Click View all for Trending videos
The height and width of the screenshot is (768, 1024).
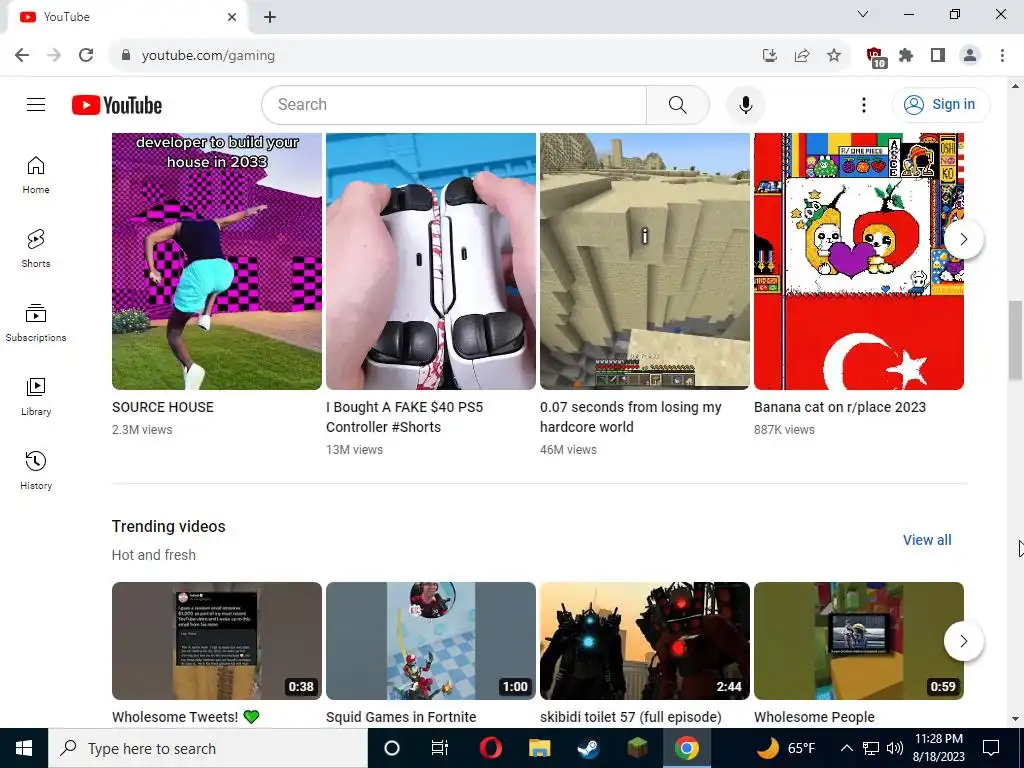click(927, 540)
